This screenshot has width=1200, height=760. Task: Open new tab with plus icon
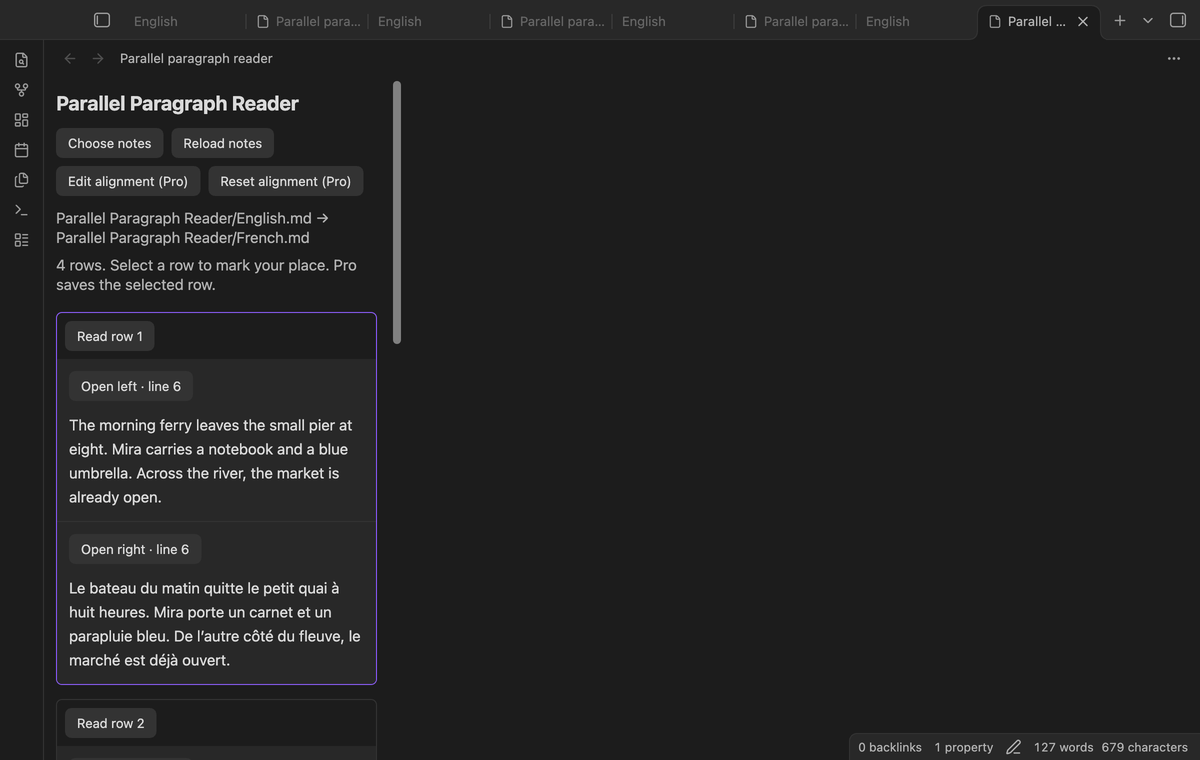(1120, 20)
